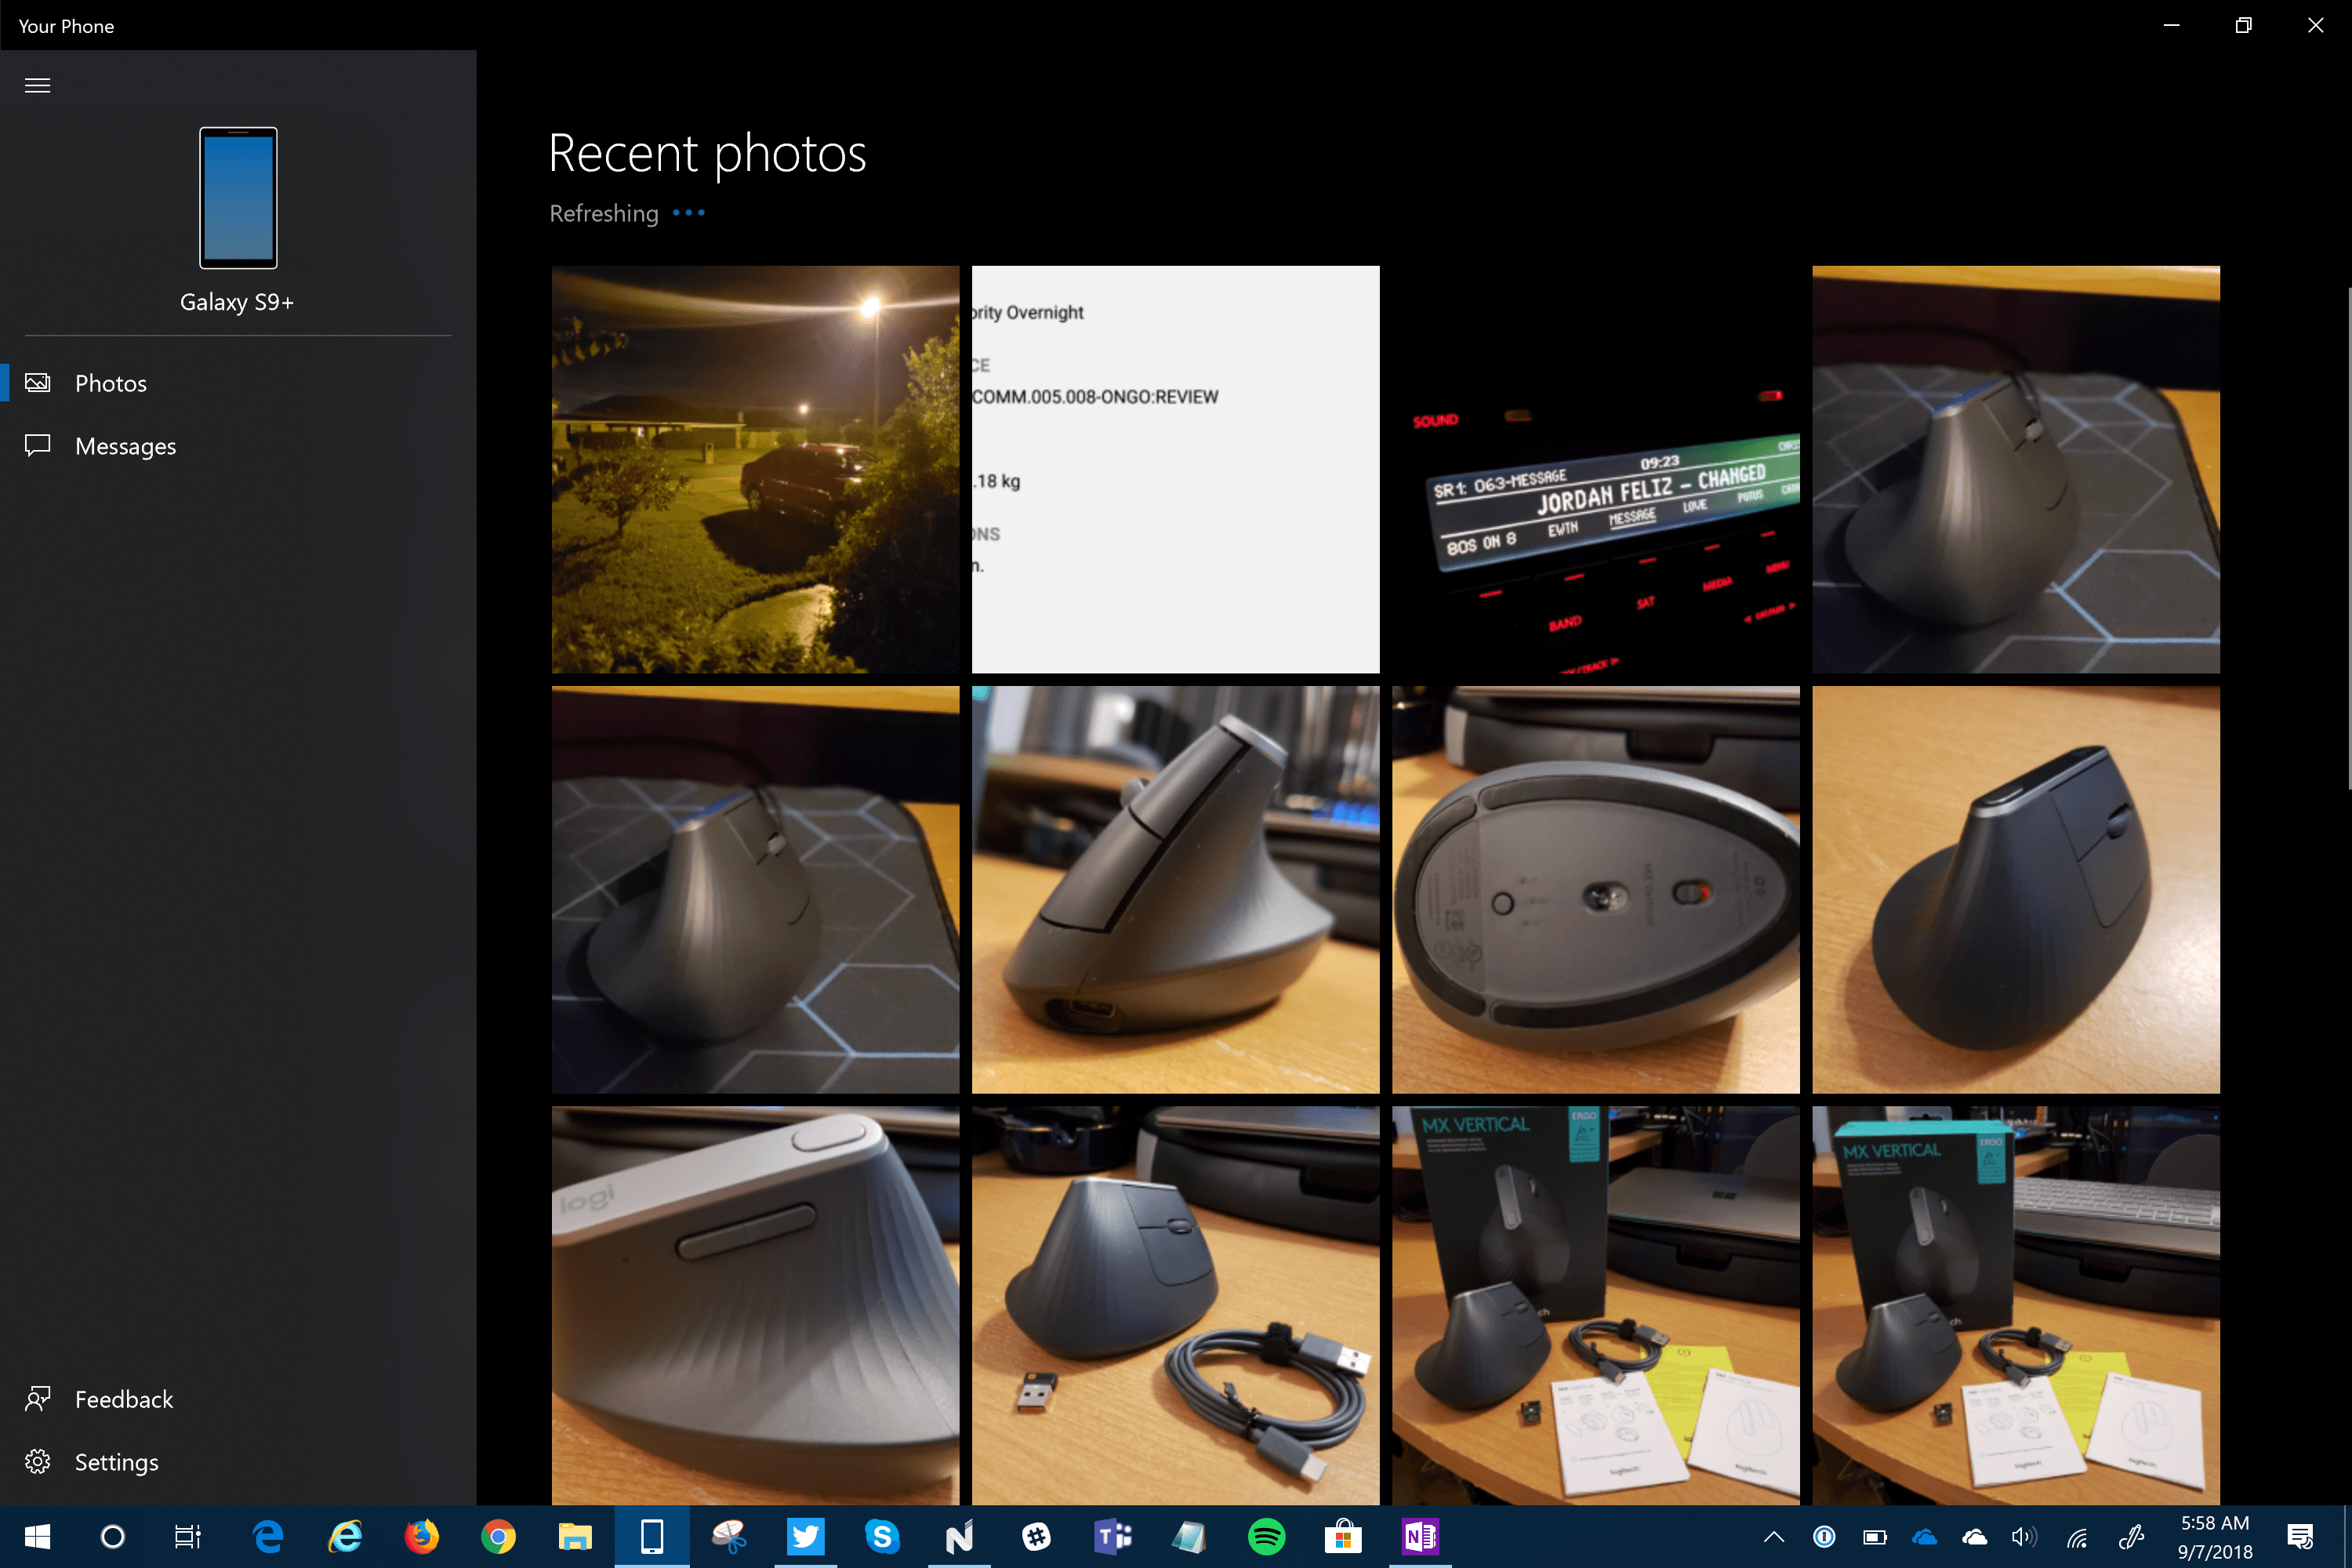The height and width of the screenshot is (1568, 2352).
Task: Open Task View on the taskbar
Action: [x=187, y=1537]
